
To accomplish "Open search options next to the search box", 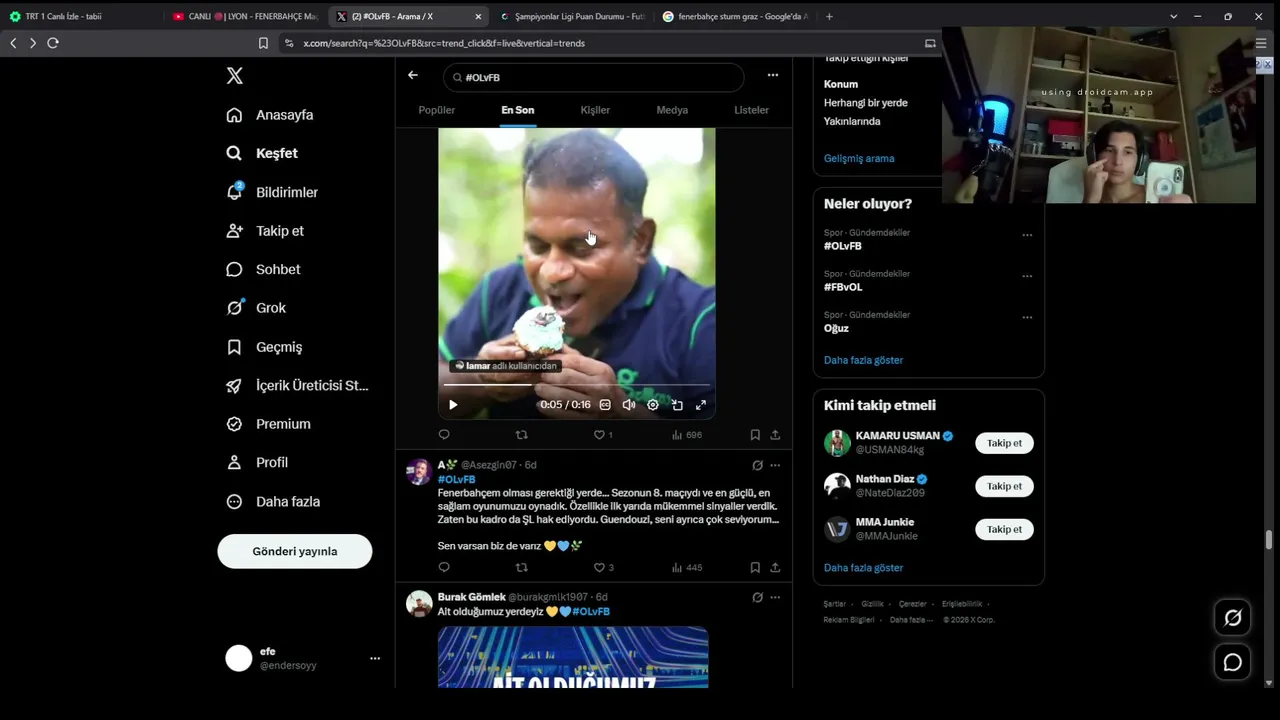I will (x=772, y=75).
